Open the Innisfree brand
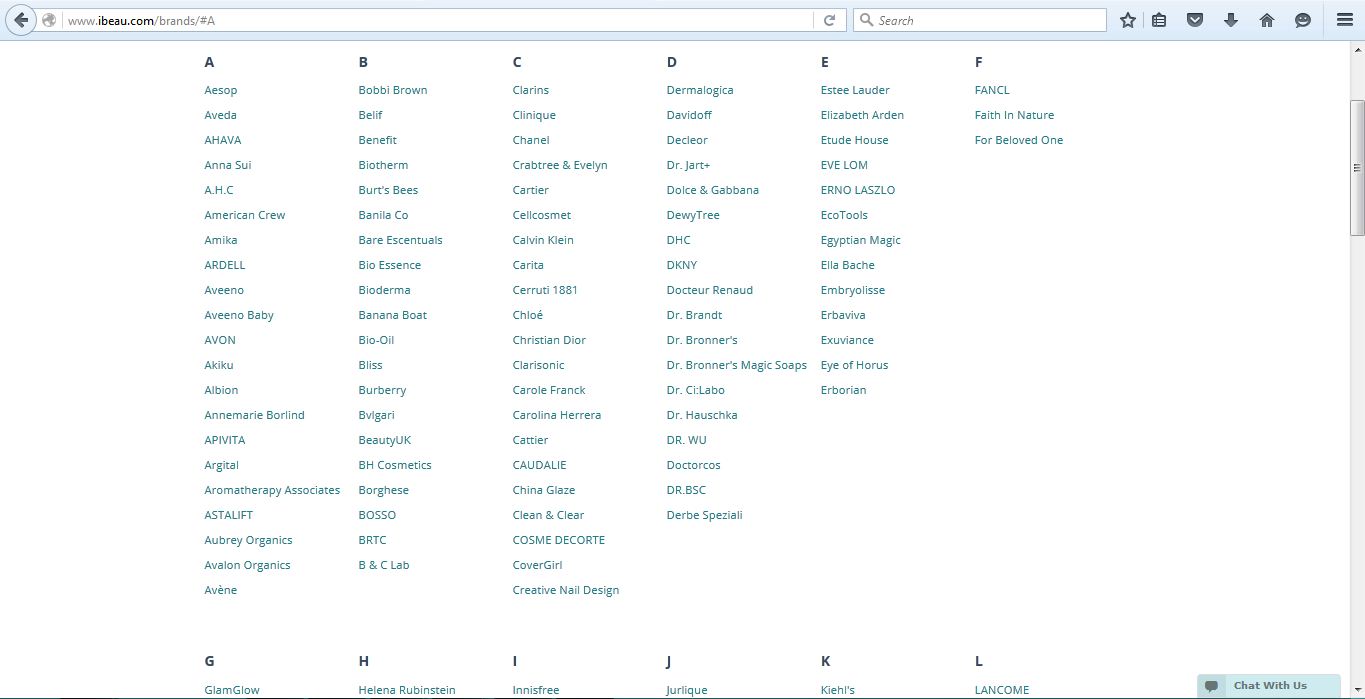The image size is (1365, 699). [x=536, y=690]
